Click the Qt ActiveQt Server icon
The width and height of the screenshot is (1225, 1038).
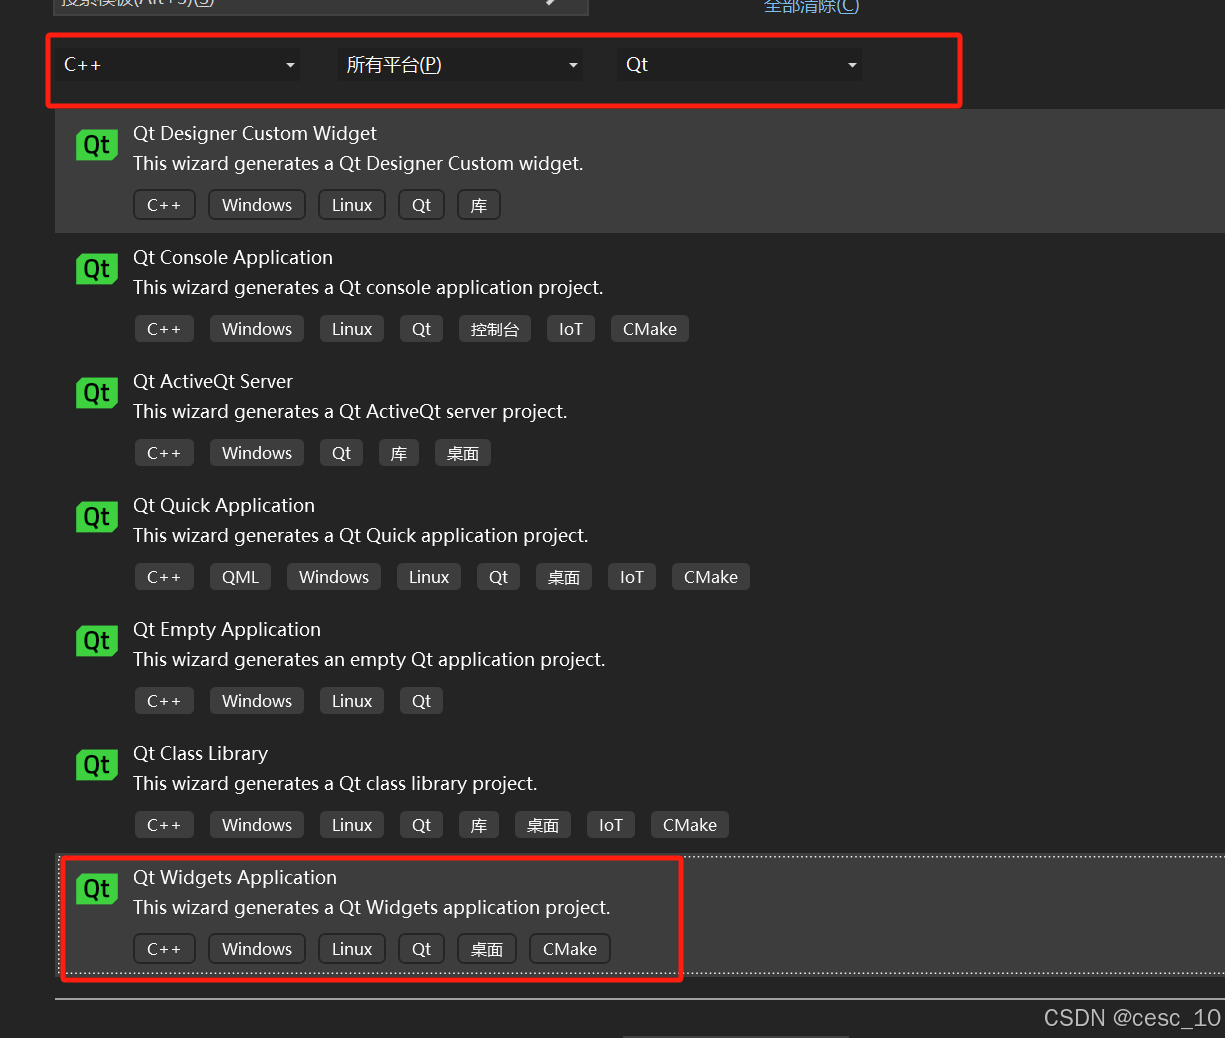[97, 393]
